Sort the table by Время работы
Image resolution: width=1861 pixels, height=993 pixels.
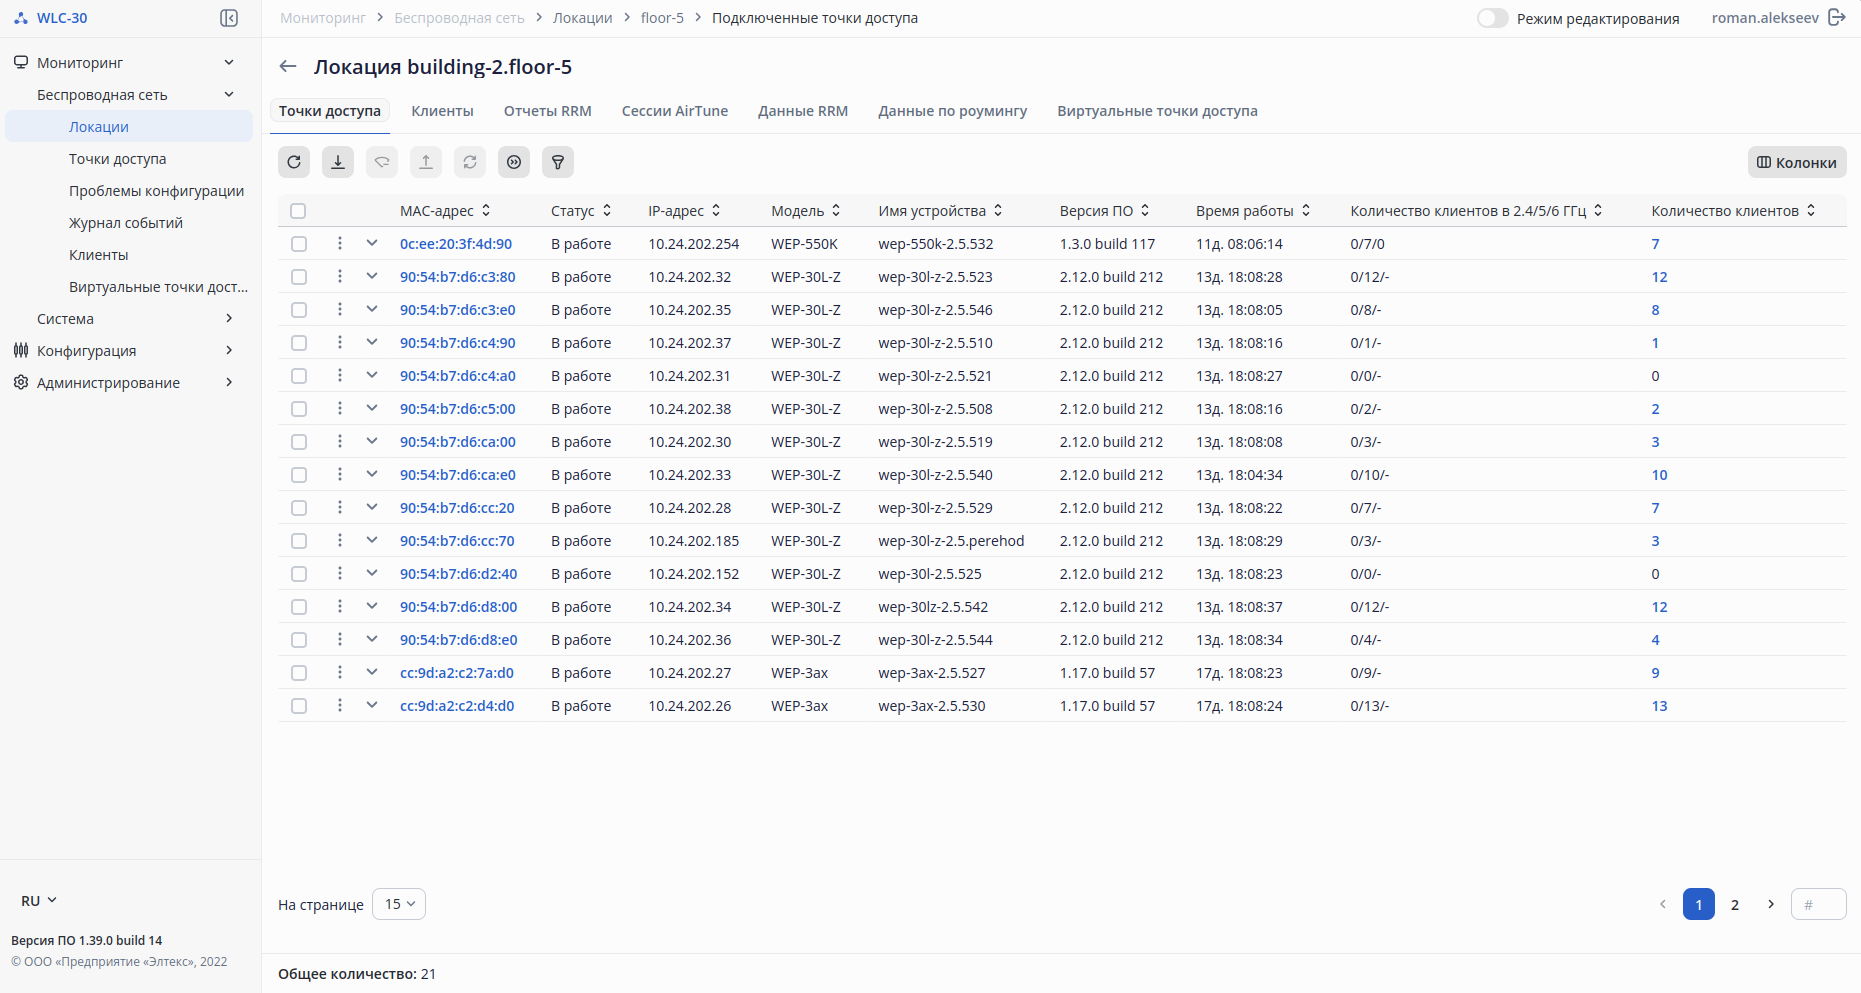point(1306,211)
